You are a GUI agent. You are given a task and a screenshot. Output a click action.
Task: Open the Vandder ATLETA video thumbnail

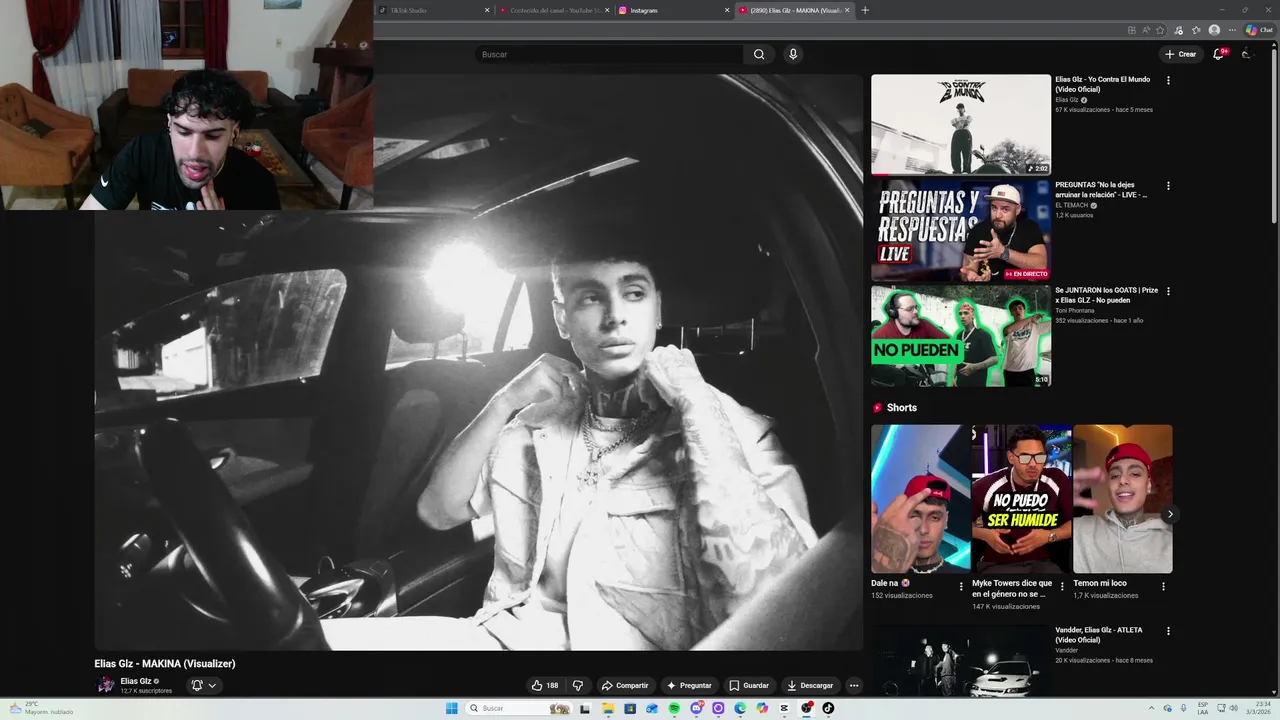click(x=961, y=661)
